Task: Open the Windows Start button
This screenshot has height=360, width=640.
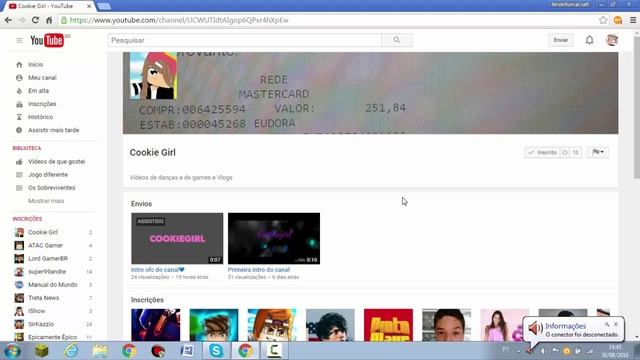Action: 12,351
